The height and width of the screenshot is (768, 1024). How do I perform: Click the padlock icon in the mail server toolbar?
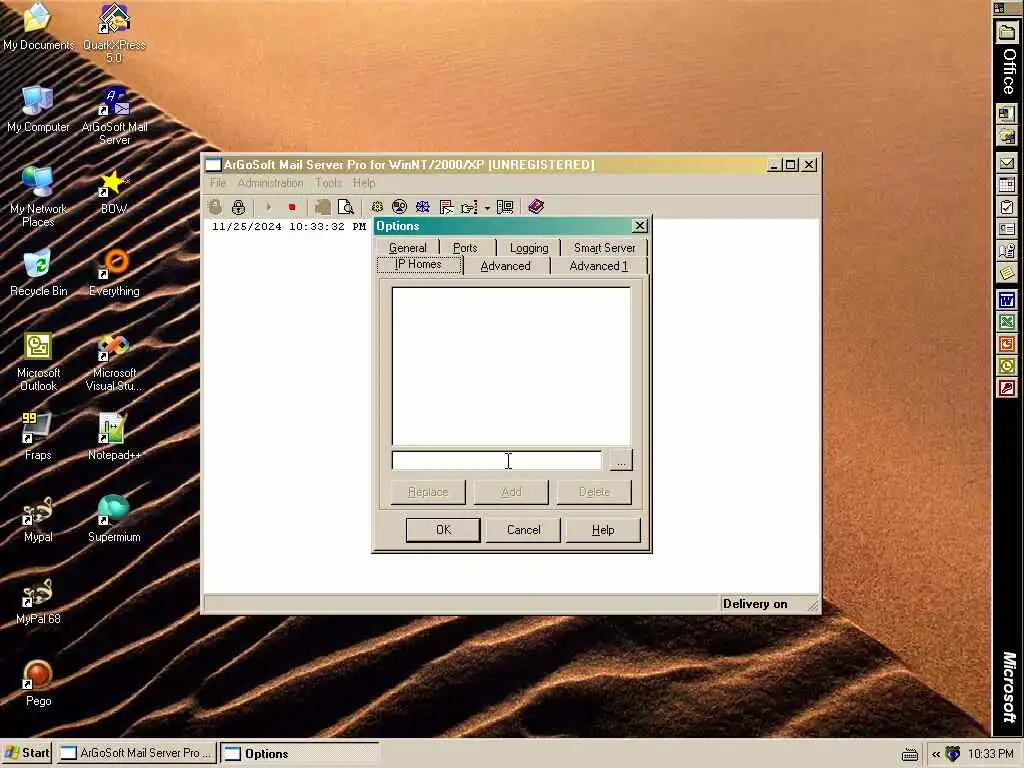(x=238, y=207)
